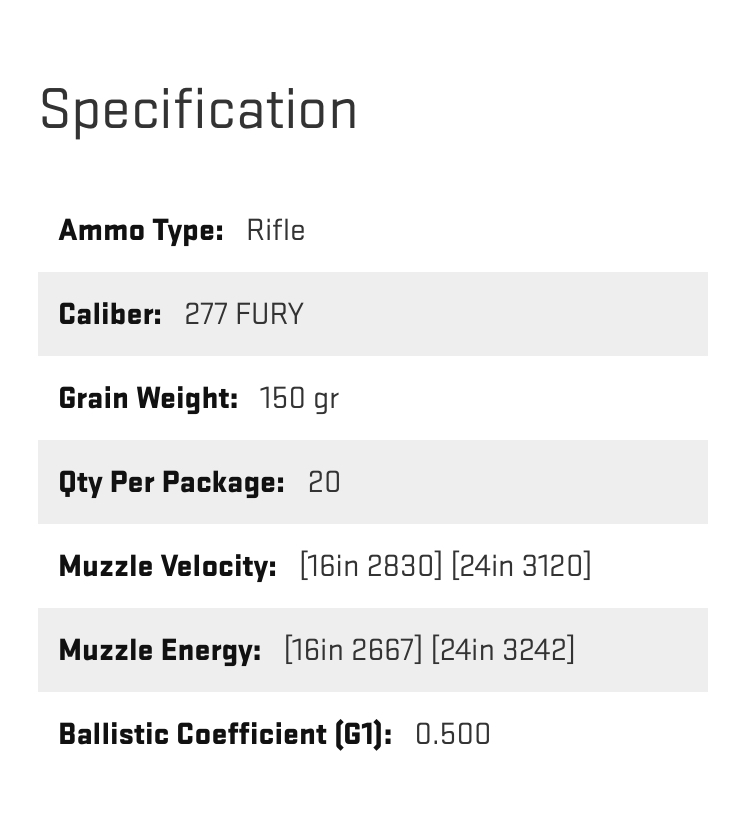The width and height of the screenshot is (750, 822).
Task: Select the Qty Per Package label
Action: coord(171,483)
